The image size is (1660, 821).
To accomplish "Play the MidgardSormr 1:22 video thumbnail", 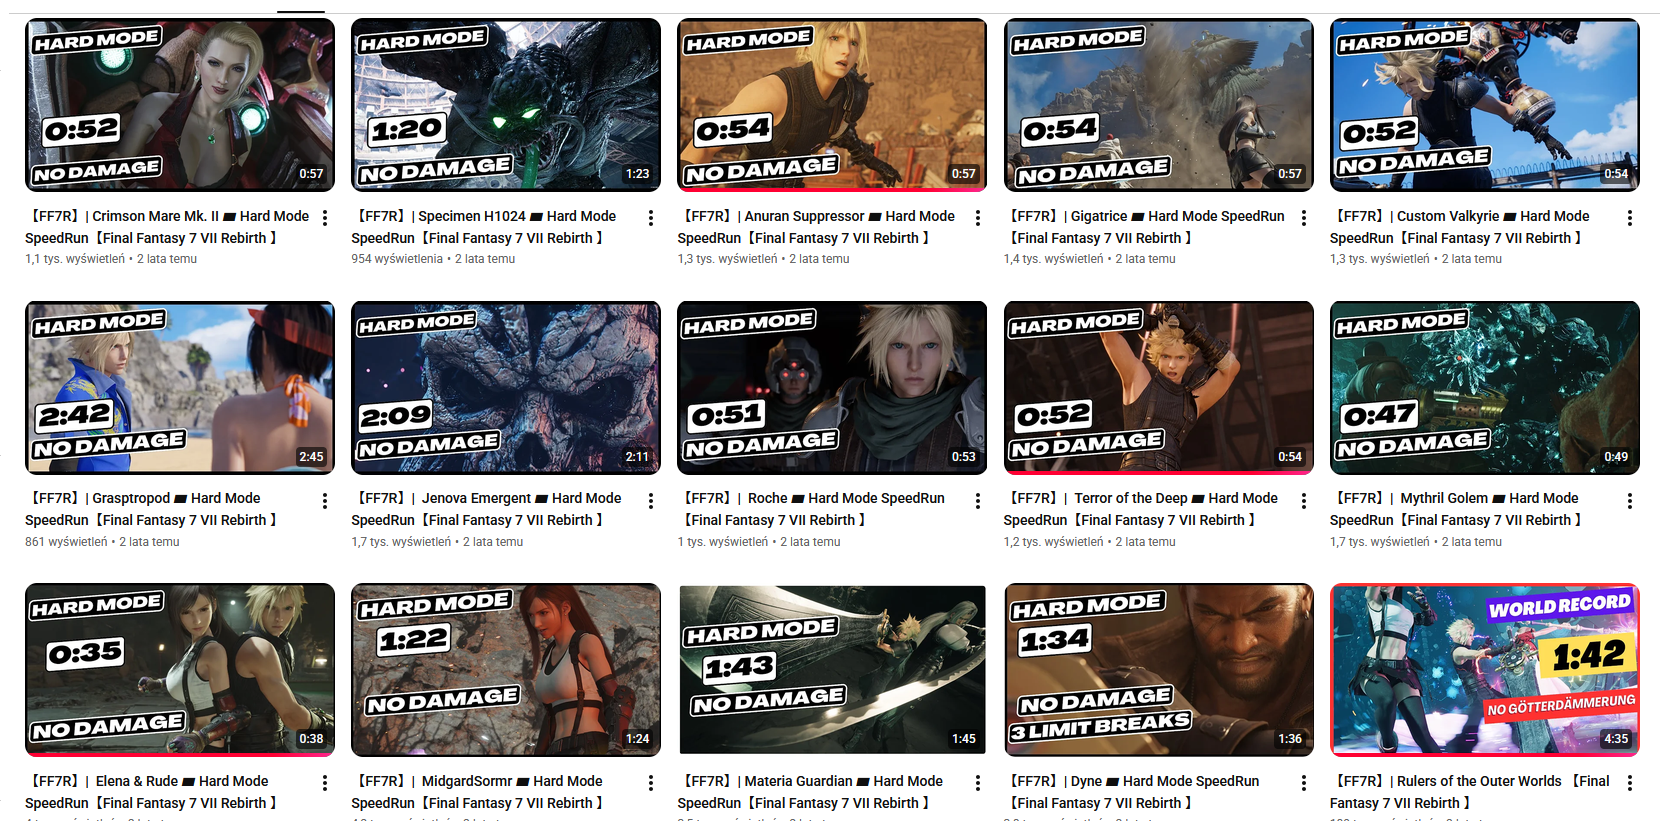I will 506,670.
